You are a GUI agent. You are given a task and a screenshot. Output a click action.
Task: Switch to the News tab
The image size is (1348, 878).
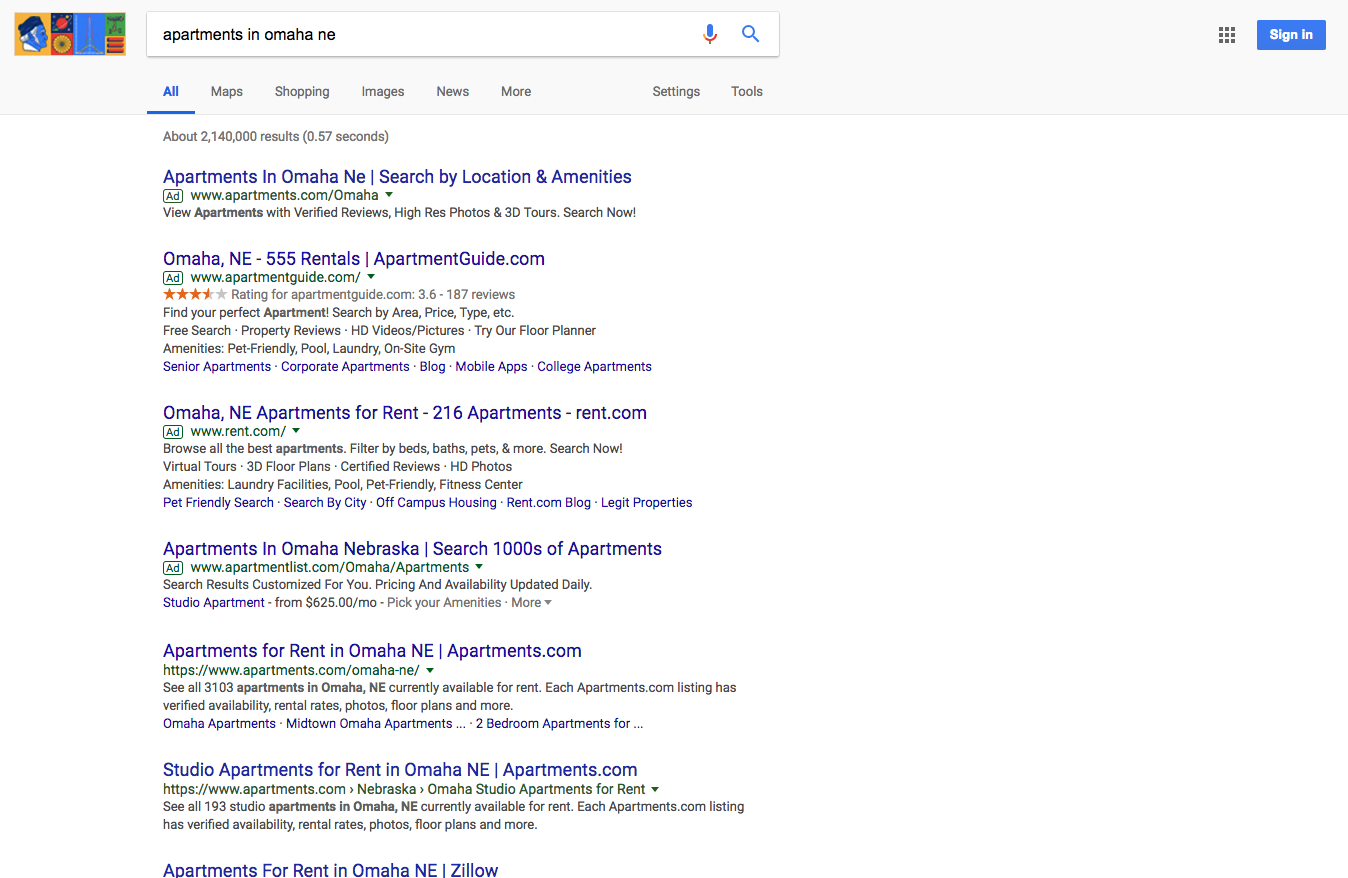[453, 91]
